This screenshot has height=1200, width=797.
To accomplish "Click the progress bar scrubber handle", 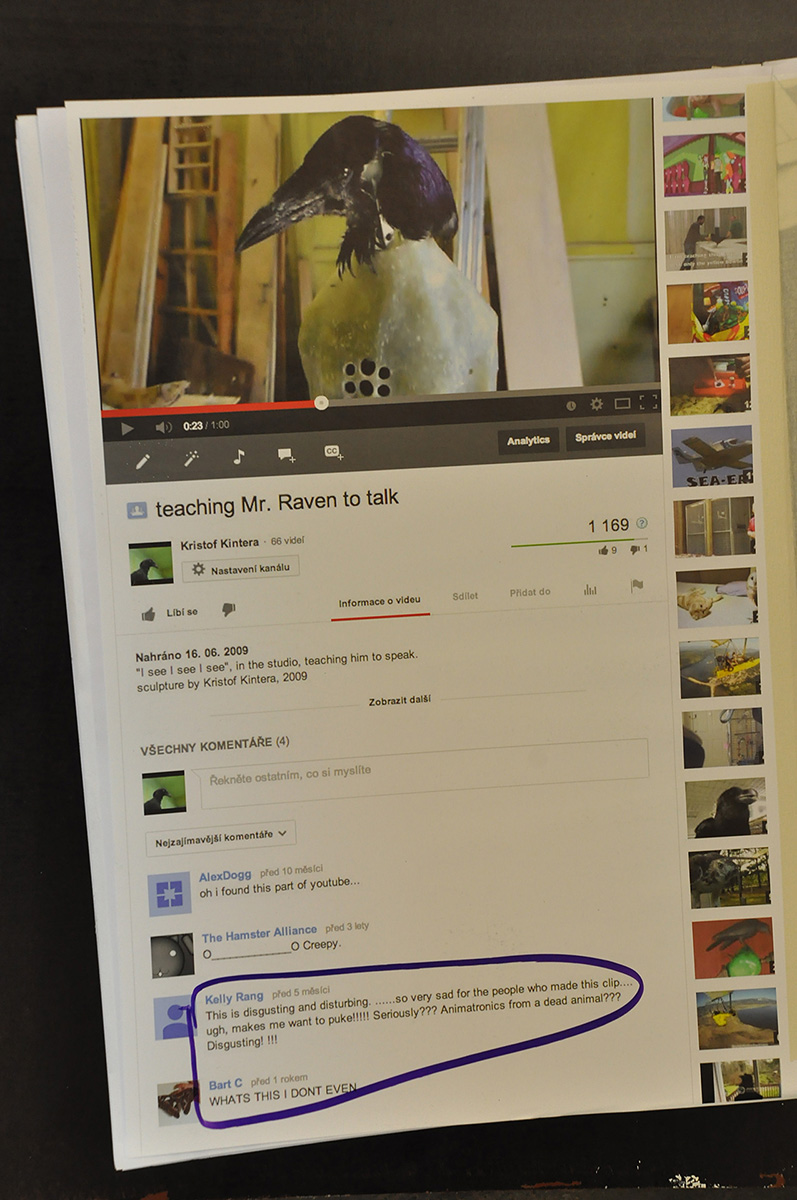I will pyautogui.click(x=321, y=403).
